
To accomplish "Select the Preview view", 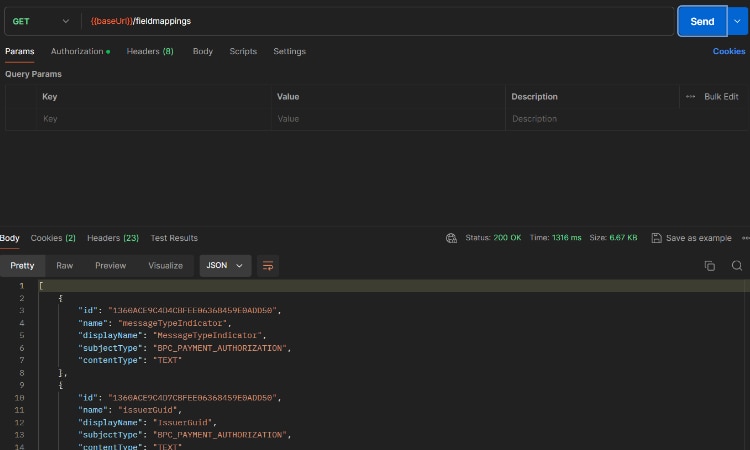I will click(x=110, y=266).
